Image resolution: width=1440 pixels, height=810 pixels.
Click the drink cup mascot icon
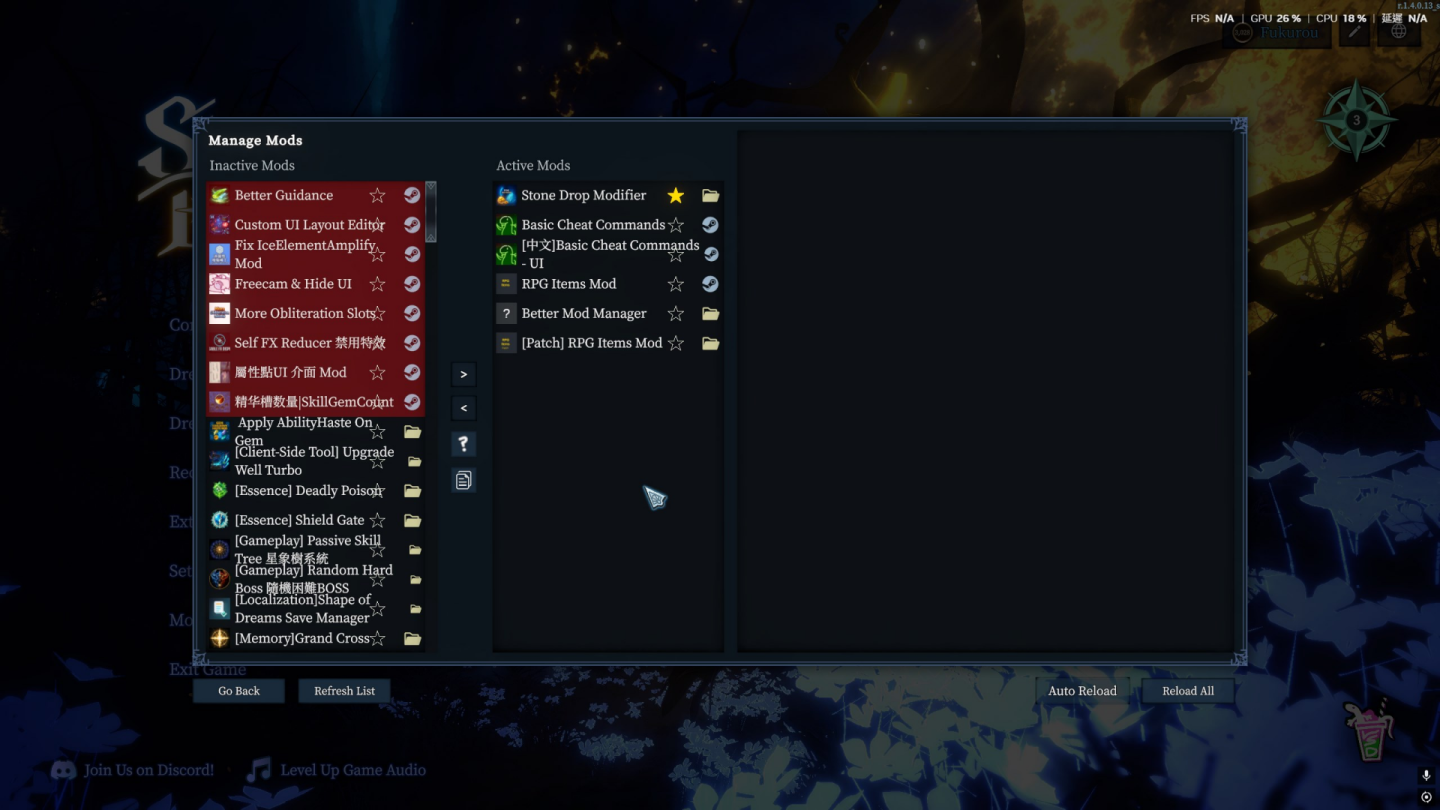pos(1368,731)
